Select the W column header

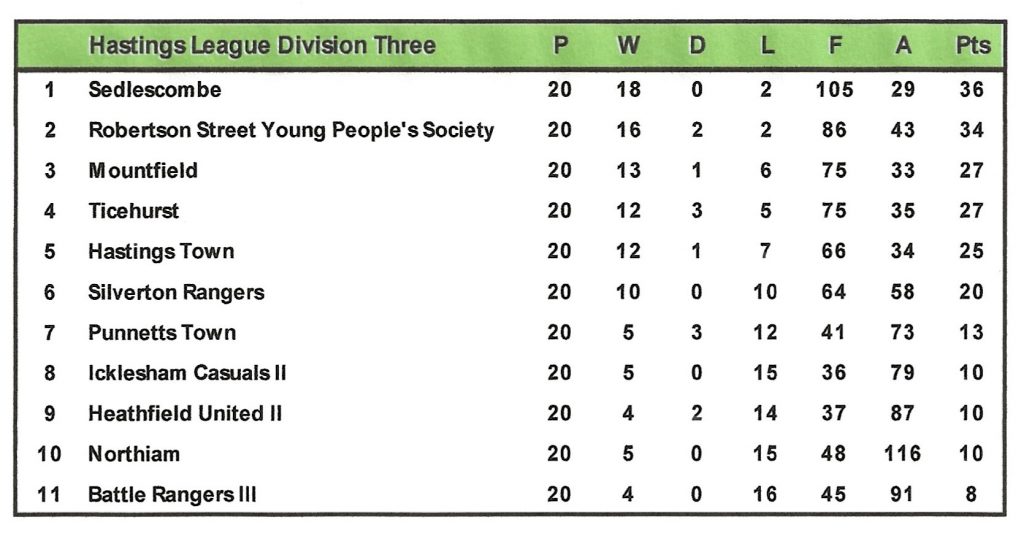628,46
